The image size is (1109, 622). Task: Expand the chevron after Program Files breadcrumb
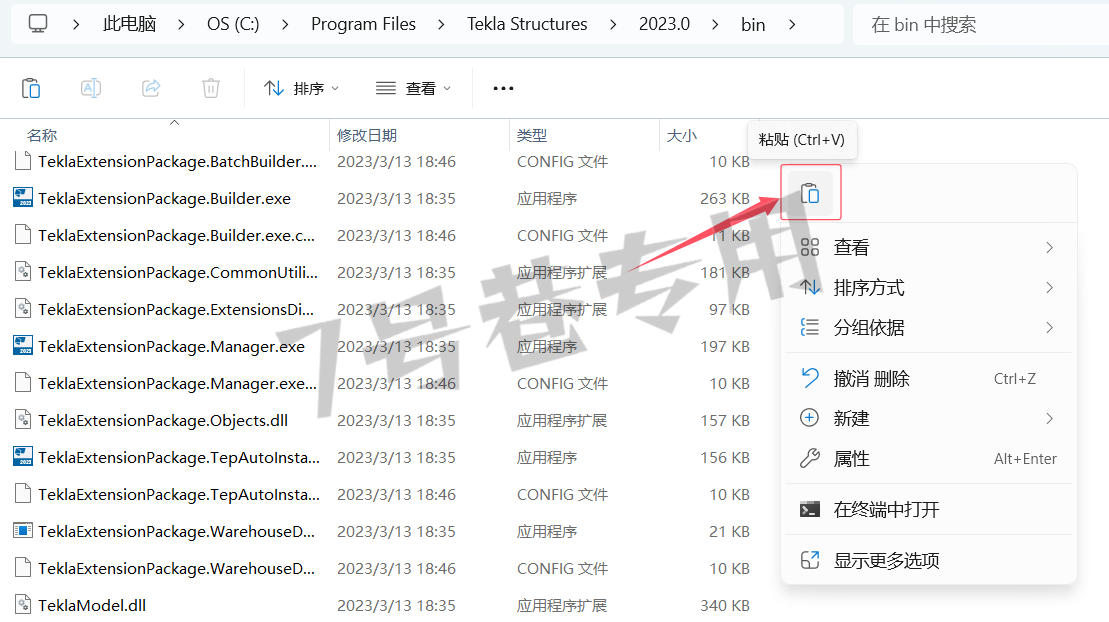[x=441, y=24]
